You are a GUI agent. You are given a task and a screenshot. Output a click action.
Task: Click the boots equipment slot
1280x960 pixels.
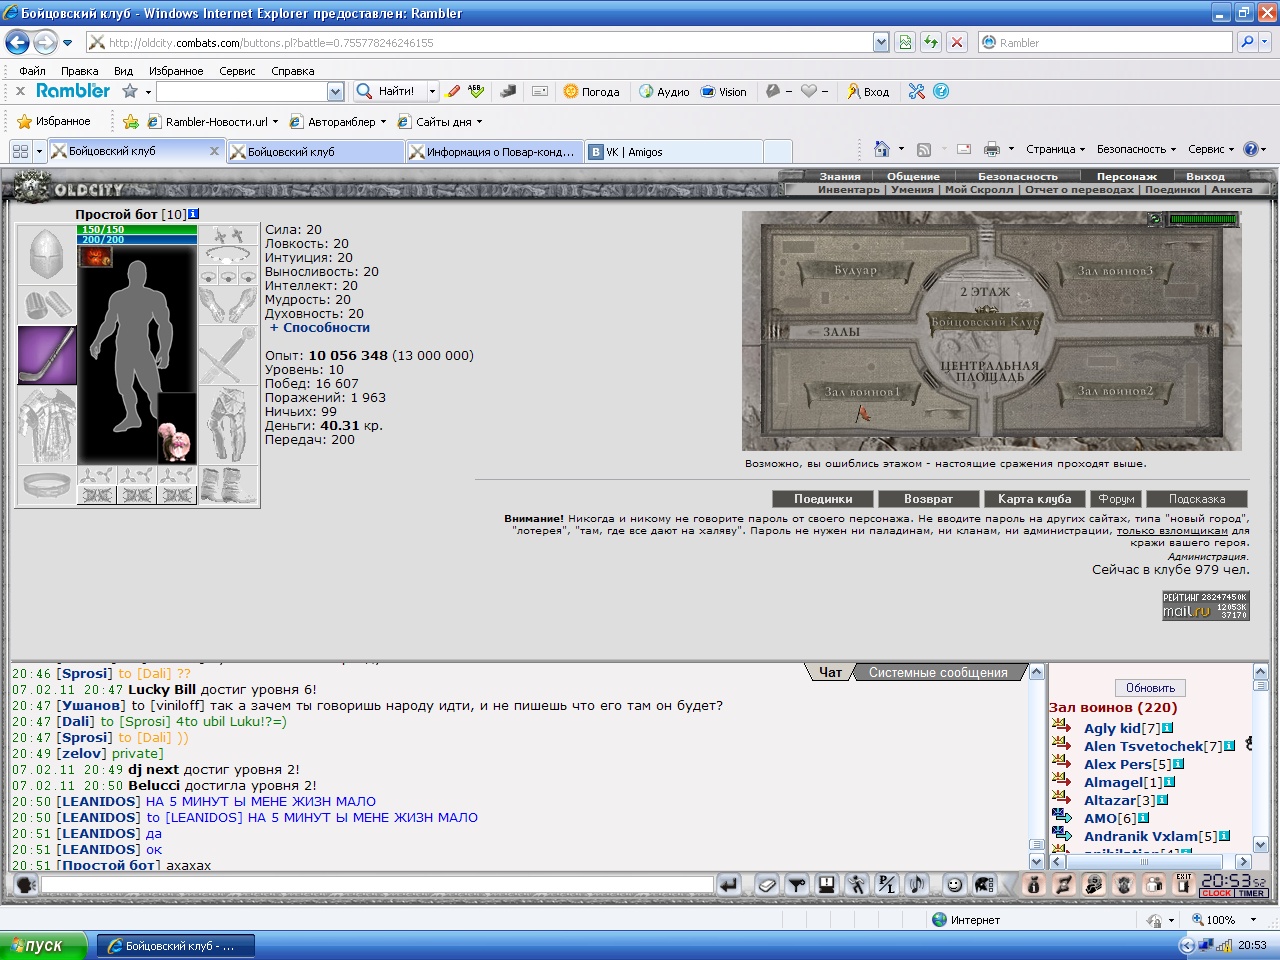point(229,486)
